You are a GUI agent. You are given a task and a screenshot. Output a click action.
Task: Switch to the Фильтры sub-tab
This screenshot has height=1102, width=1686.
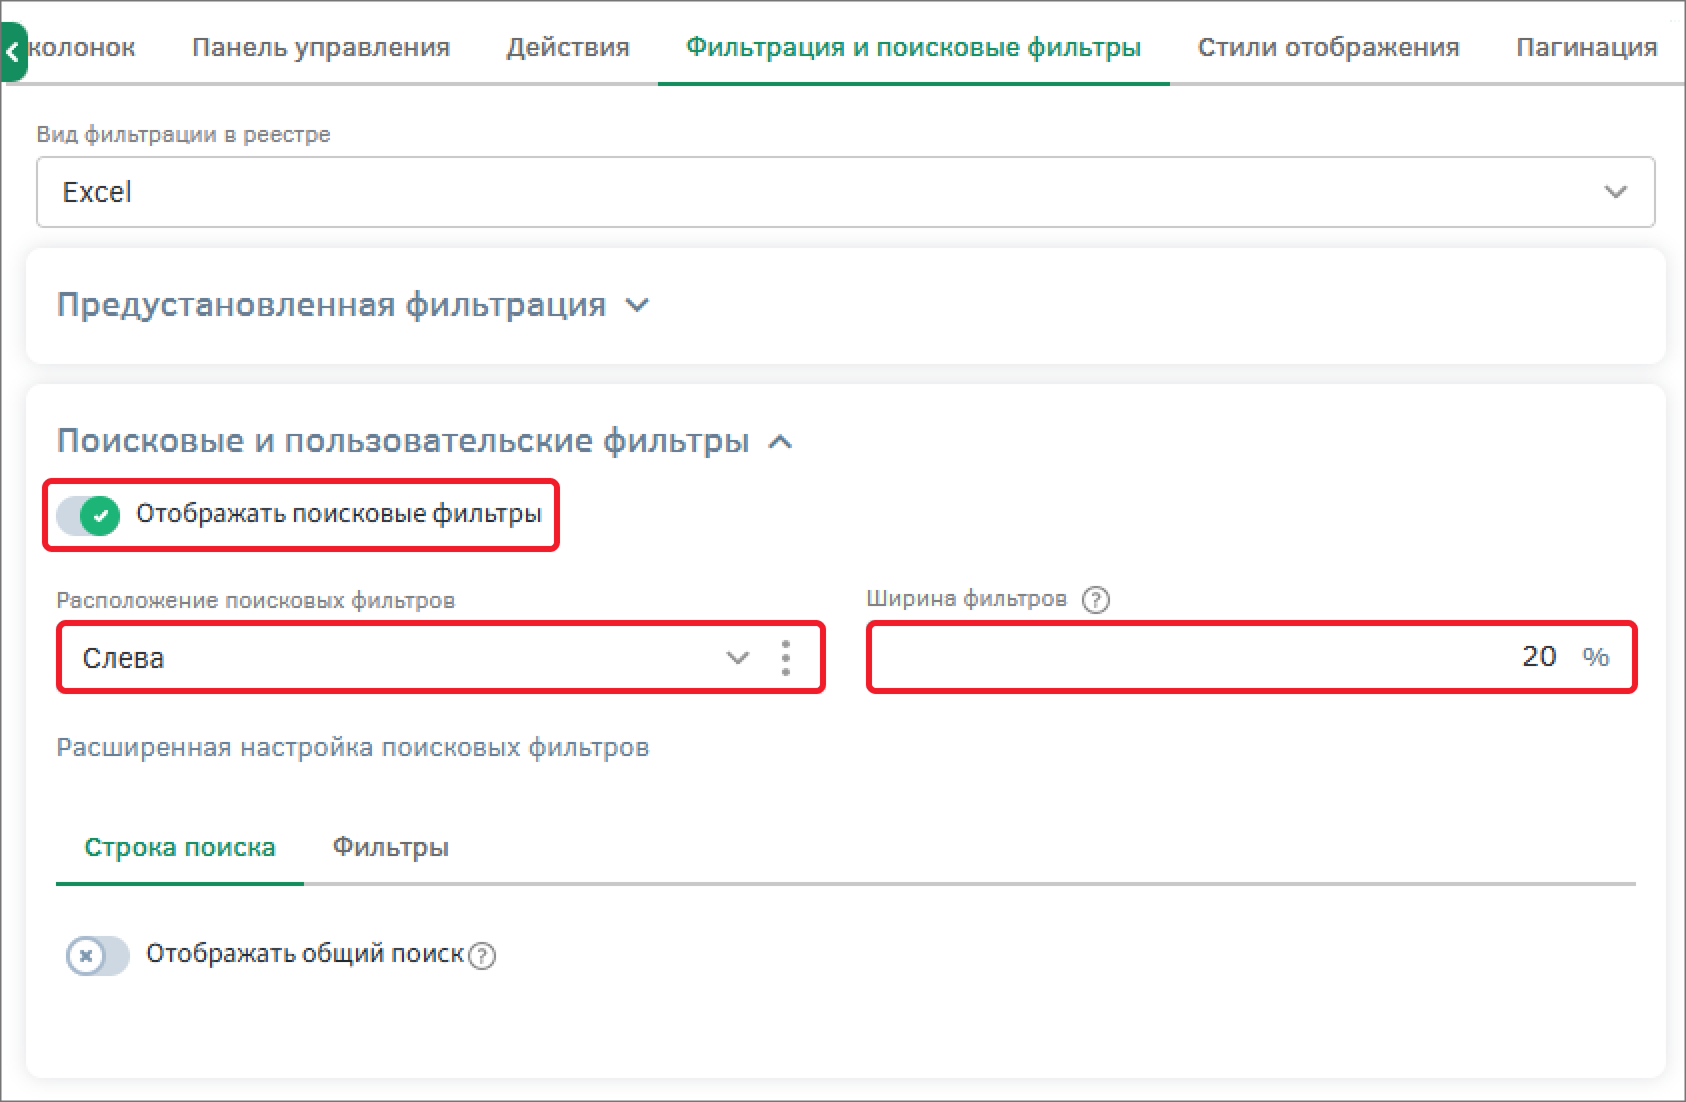pos(390,848)
